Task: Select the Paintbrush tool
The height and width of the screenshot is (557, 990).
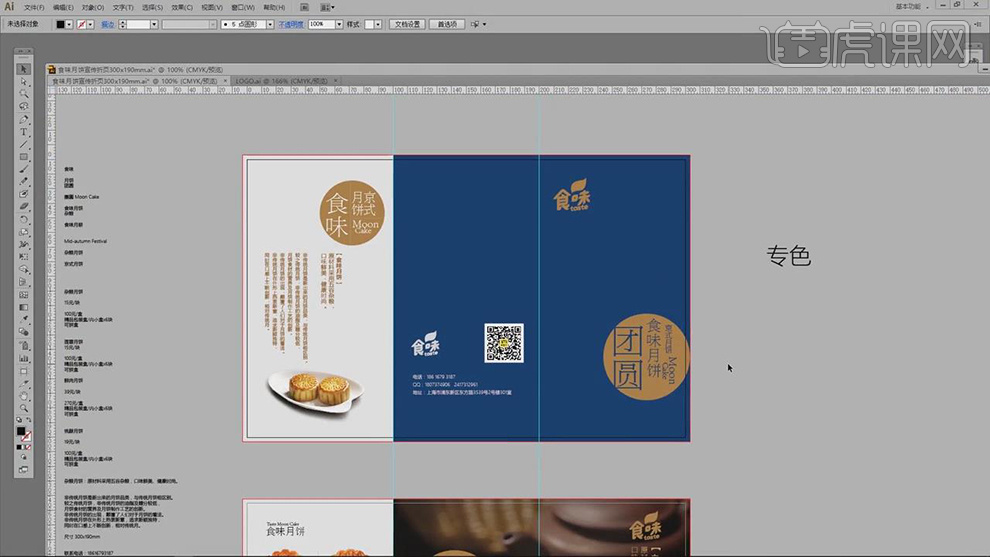Action: [23, 169]
